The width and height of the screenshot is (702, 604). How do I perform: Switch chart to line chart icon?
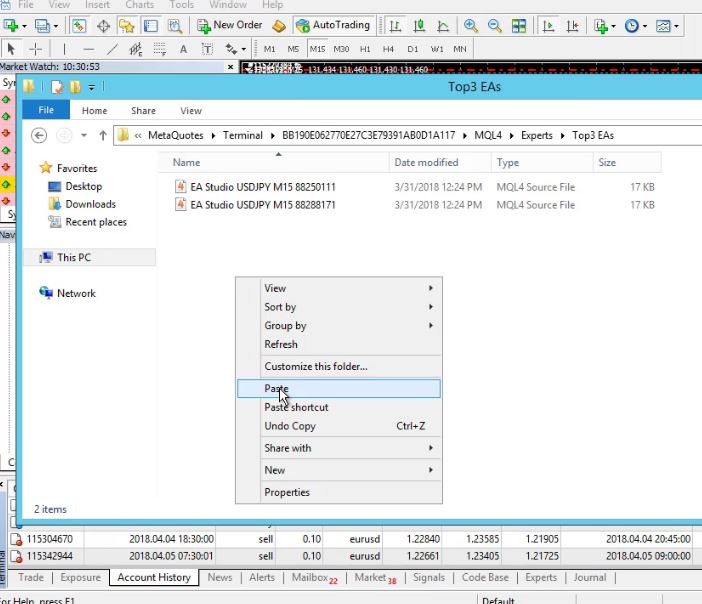[443, 26]
